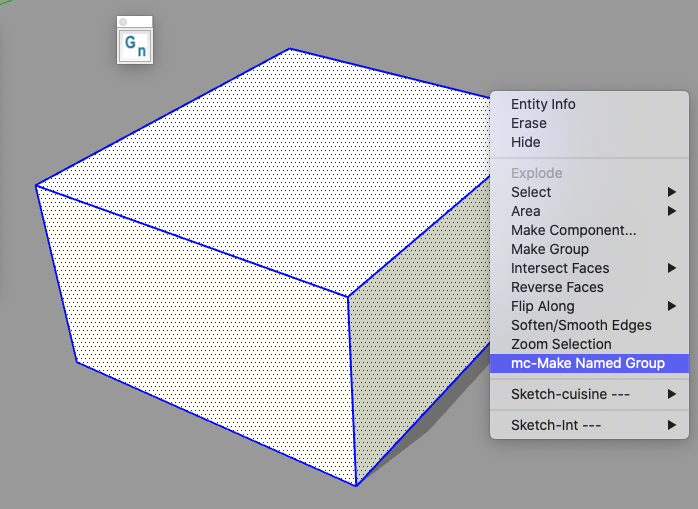Expand the Sketch-Int submenu
Viewport: 698px width, 509px height.
[x=541, y=425]
